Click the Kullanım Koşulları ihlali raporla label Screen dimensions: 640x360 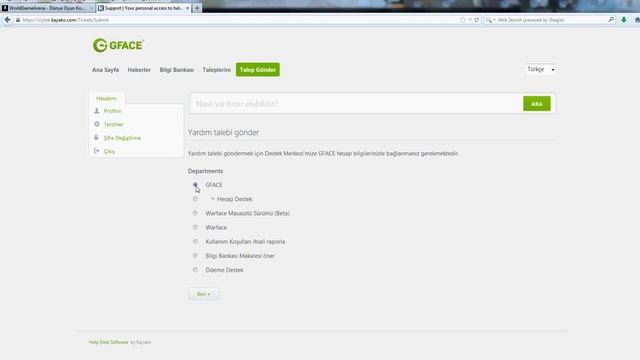pyautogui.click(x=245, y=242)
